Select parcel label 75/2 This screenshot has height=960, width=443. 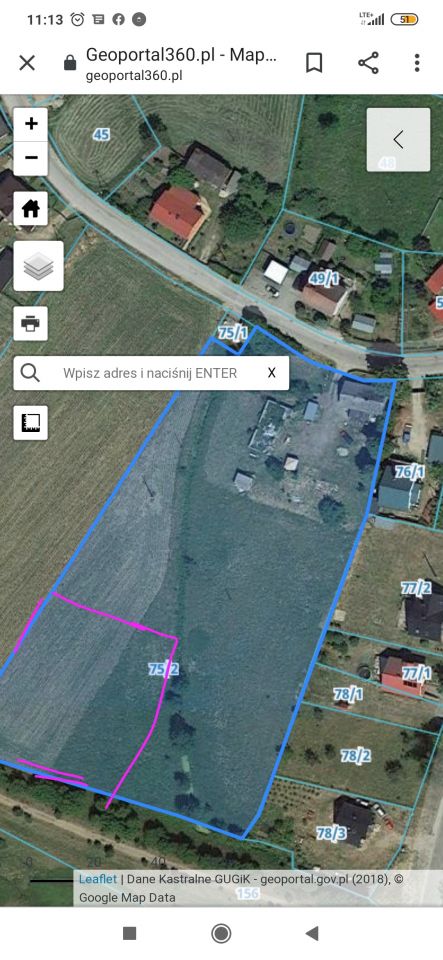(x=163, y=669)
